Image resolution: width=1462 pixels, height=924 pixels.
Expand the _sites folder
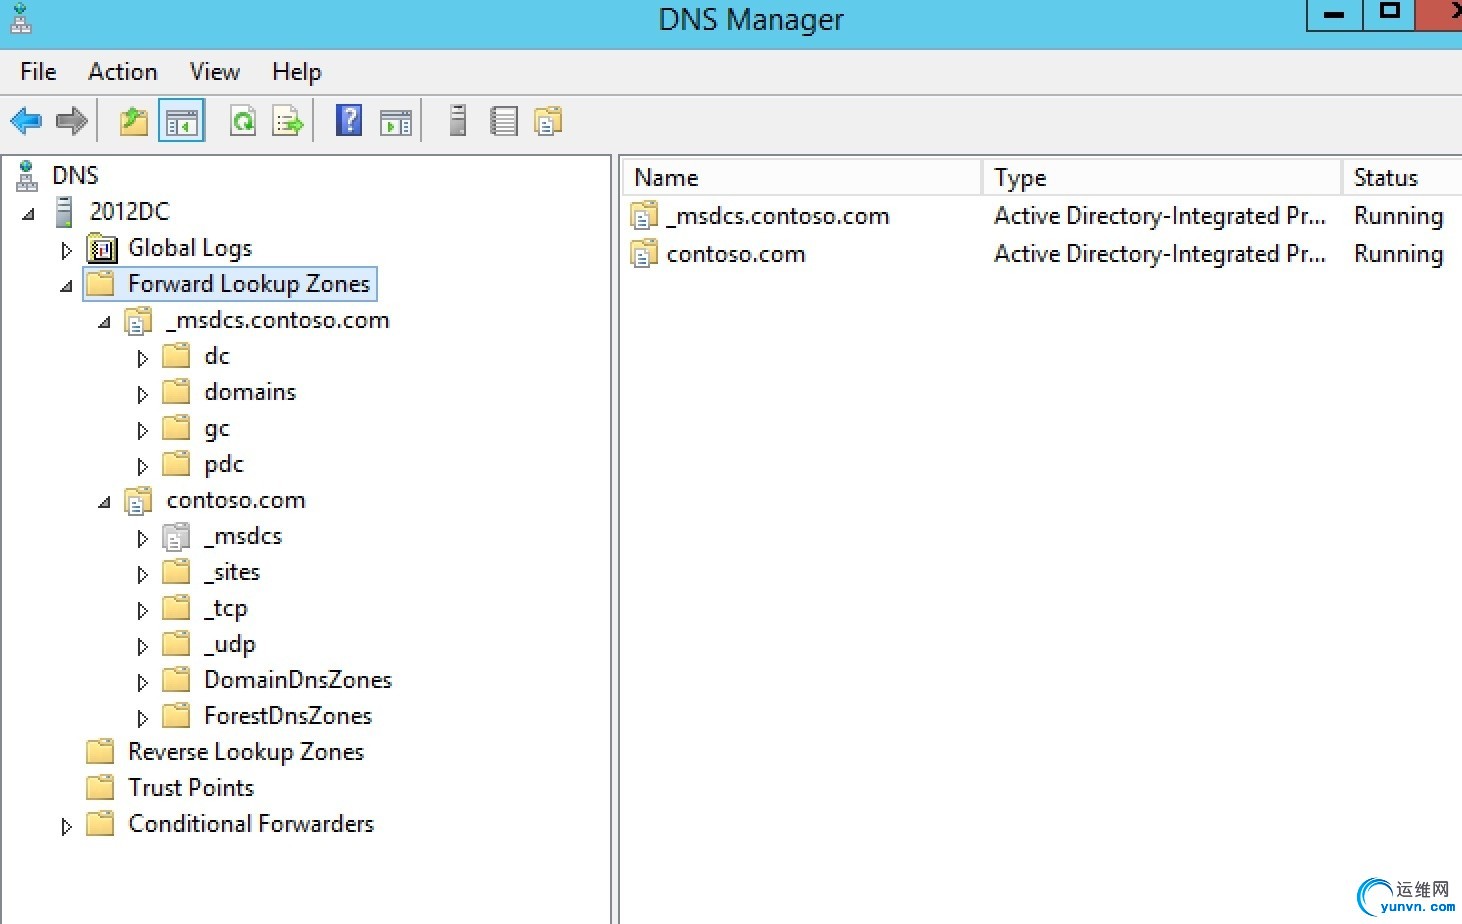[142, 574]
